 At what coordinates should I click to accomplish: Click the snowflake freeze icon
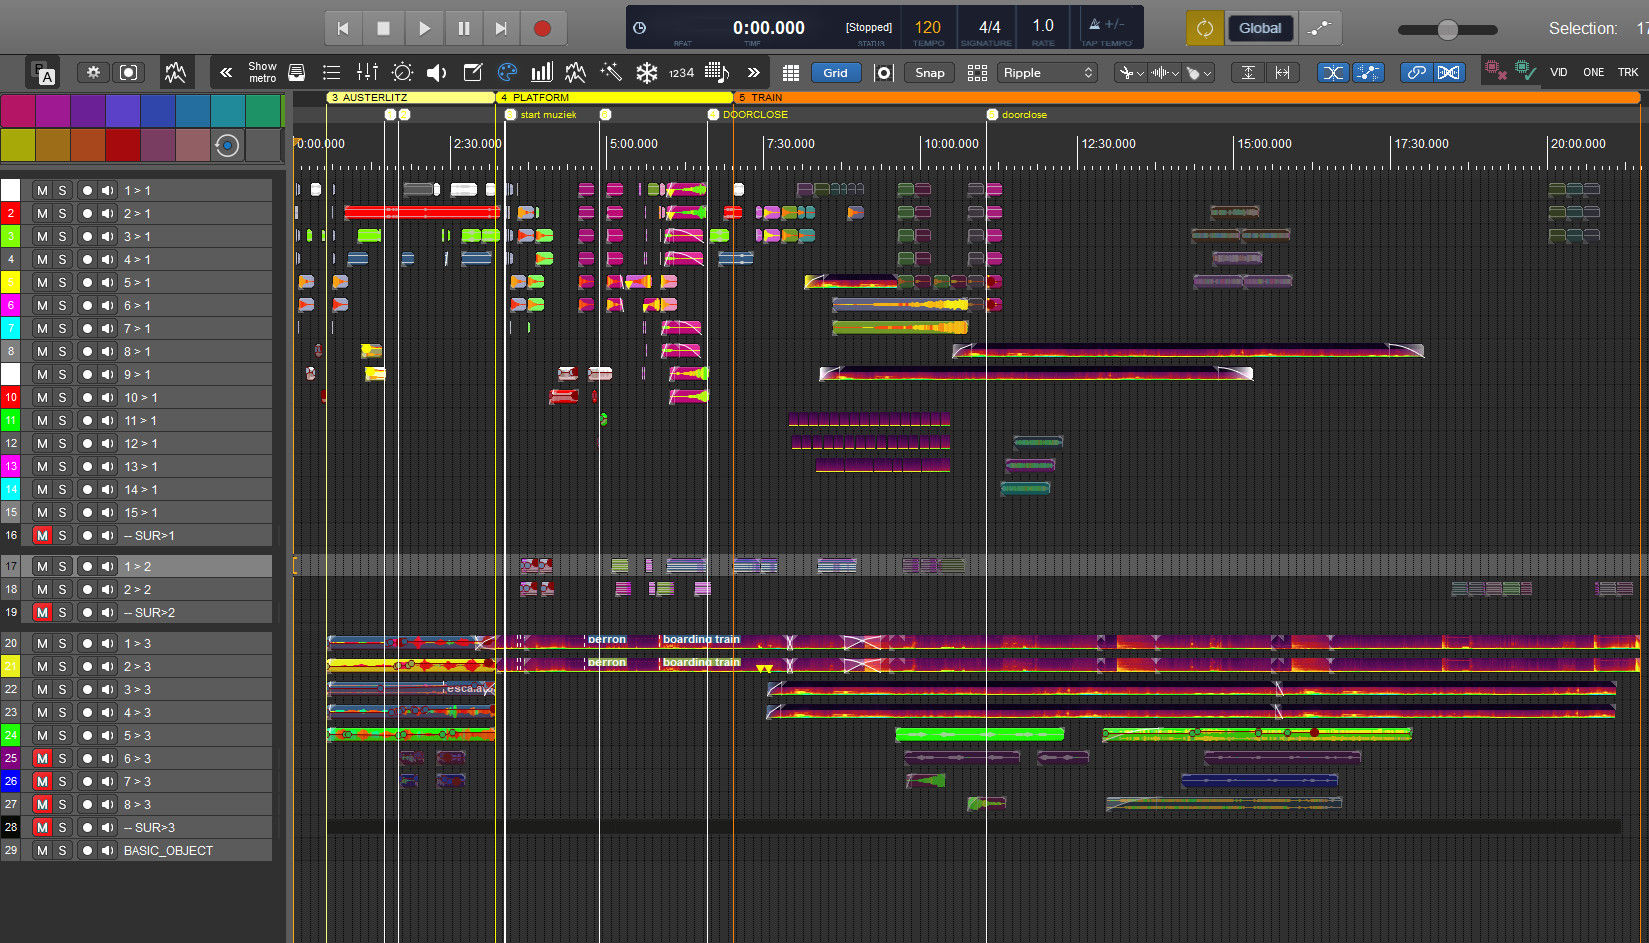pos(647,72)
